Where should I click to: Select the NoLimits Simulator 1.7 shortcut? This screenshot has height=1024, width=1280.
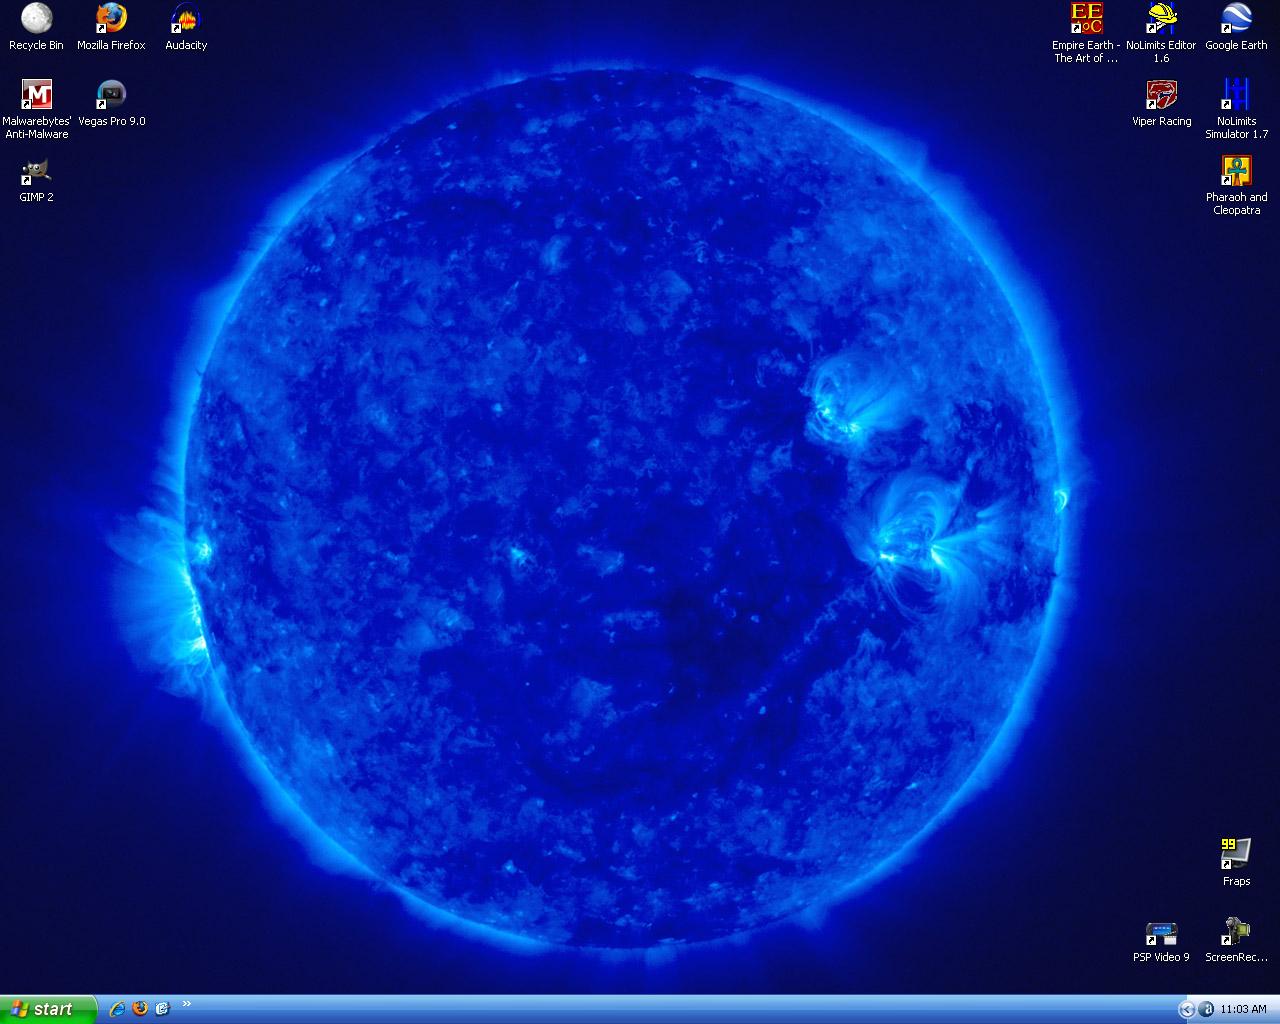pos(1236,108)
